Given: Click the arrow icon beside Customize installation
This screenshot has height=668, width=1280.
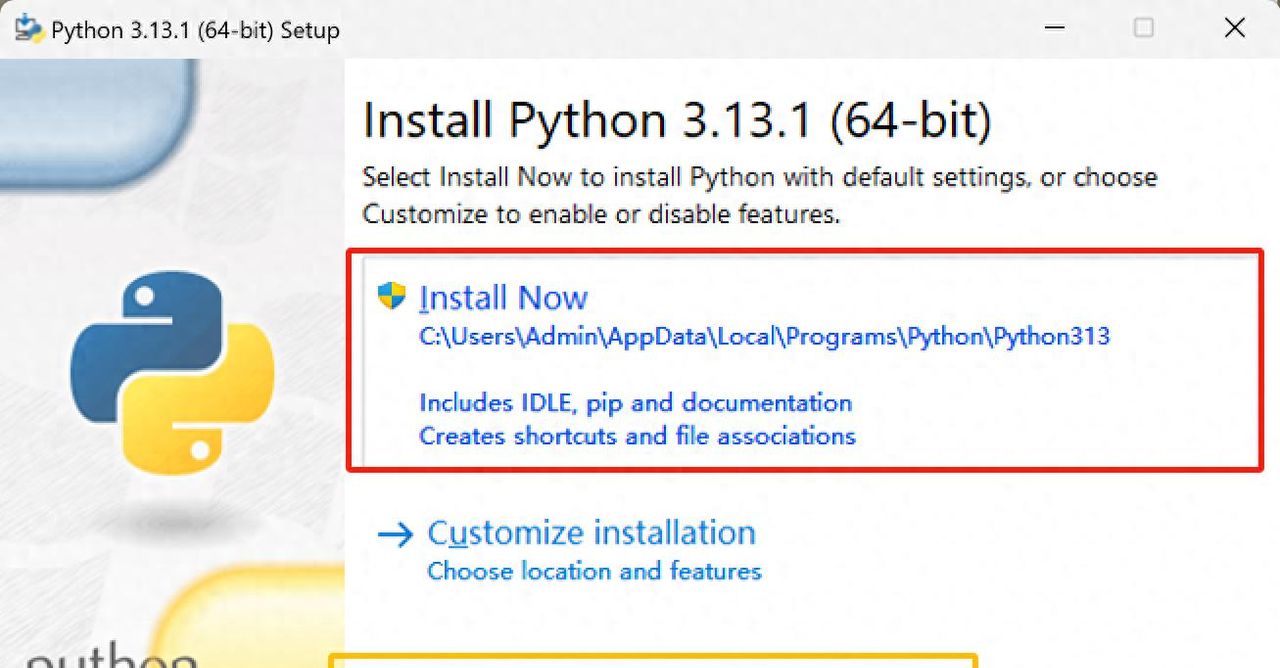Looking at the screenshot, I should 395,534.
